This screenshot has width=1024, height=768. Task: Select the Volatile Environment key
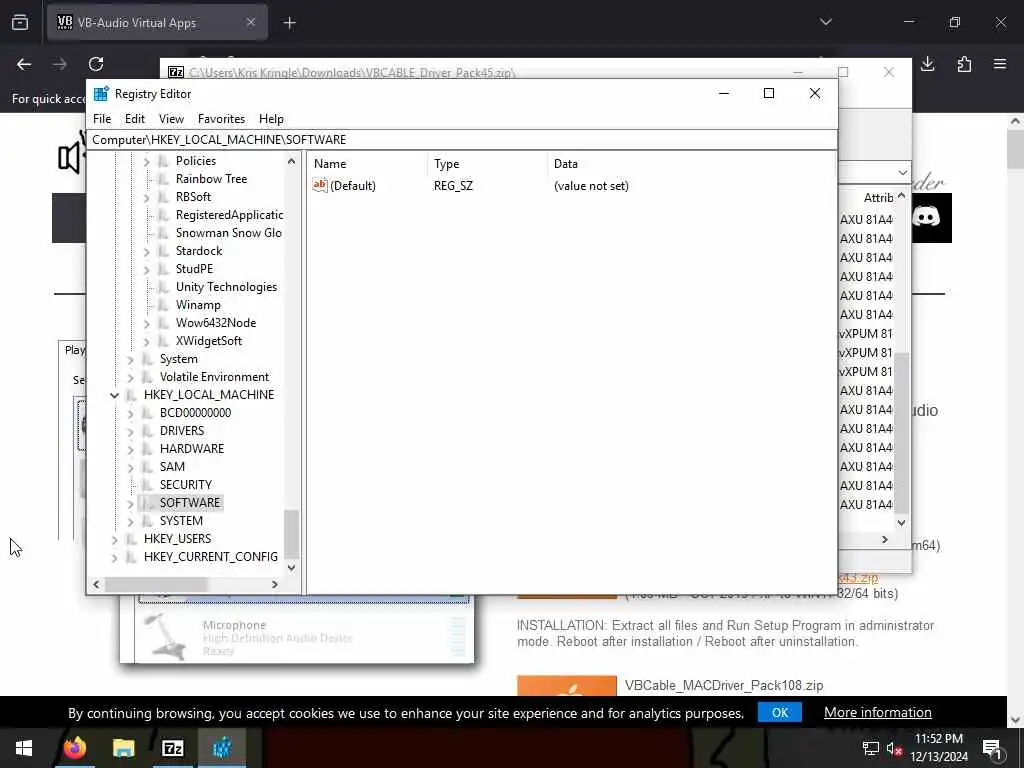214,377
